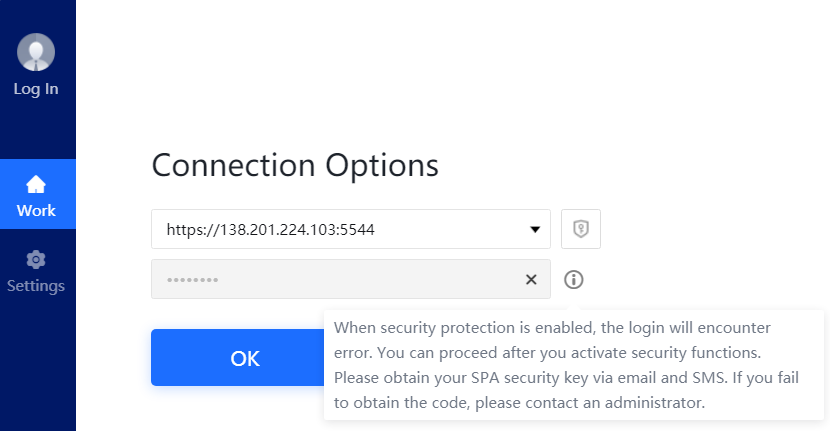
Task: Click the circled info icon
Action: pyautogui.click(x=574, y=280)
